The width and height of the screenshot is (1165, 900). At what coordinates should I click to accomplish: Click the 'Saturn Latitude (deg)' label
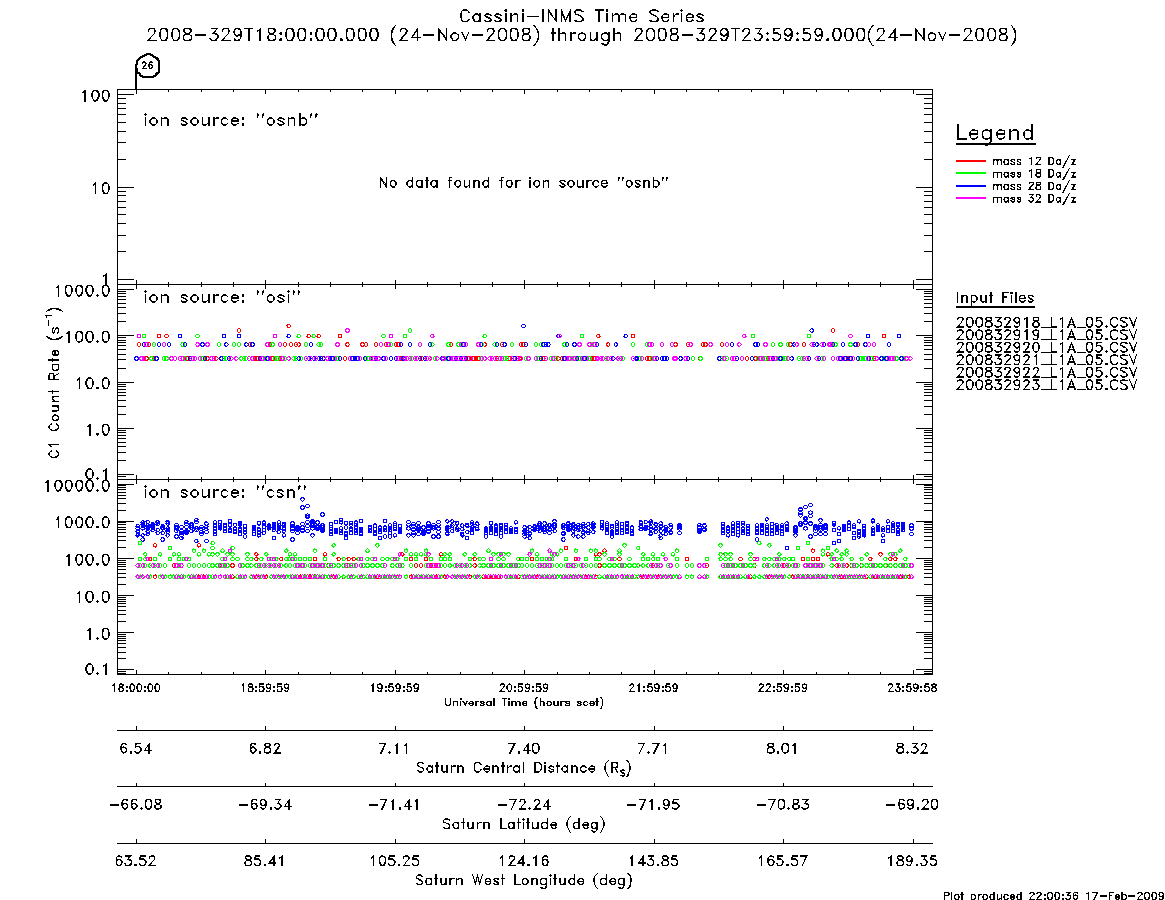click(x=524, y=824)
